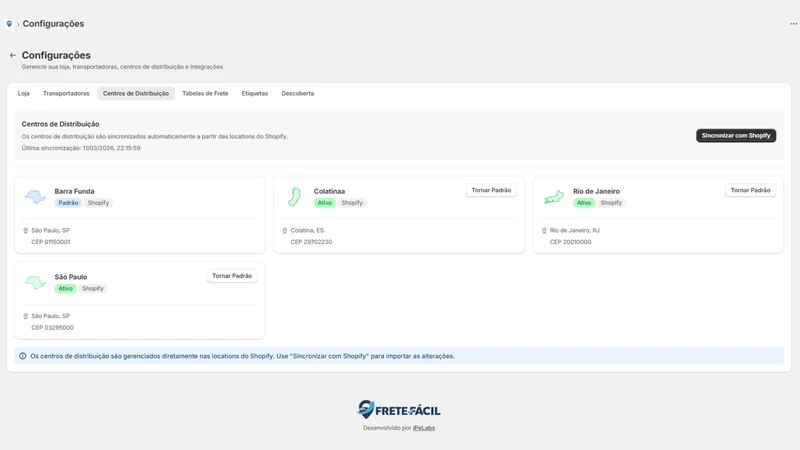Switch to Tabelas de Frete tab
800x450 pixels.
(205, 93)
